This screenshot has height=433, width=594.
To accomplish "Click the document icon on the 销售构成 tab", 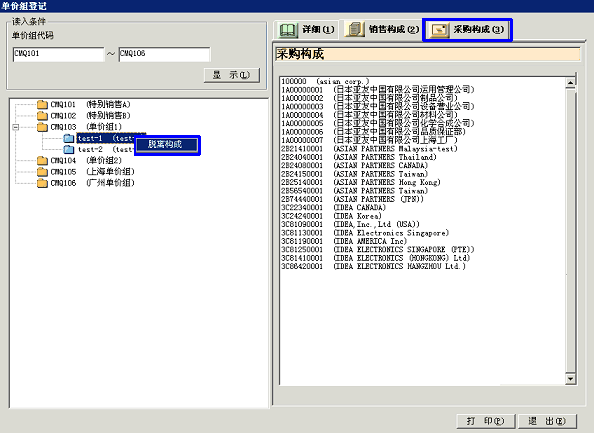I will click(x=355, y=29).
